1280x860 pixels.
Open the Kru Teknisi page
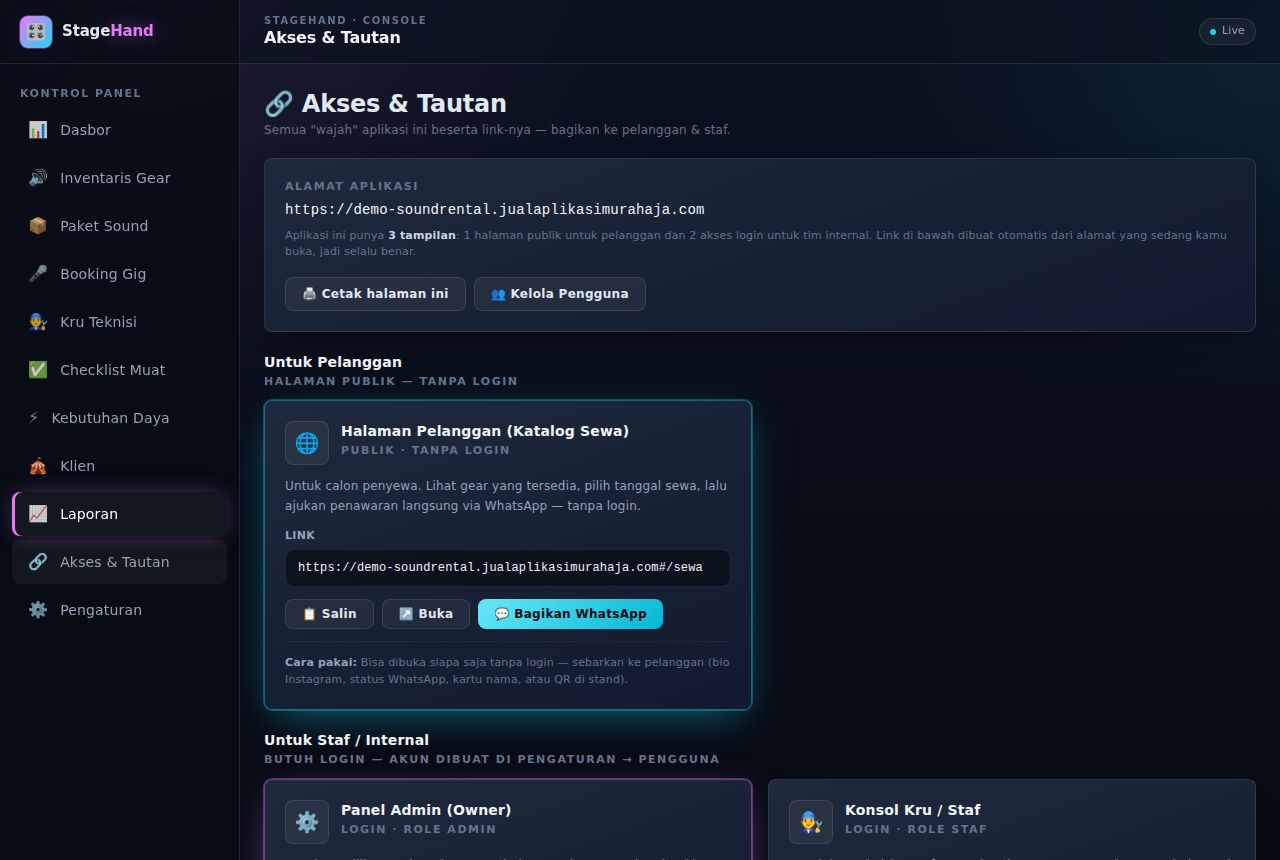pyautogui.click(x=120, y=322)
